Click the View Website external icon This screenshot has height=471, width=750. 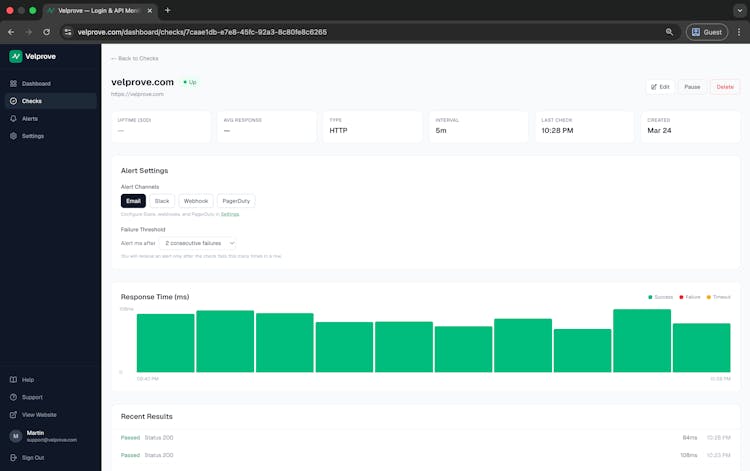[13, 414]
